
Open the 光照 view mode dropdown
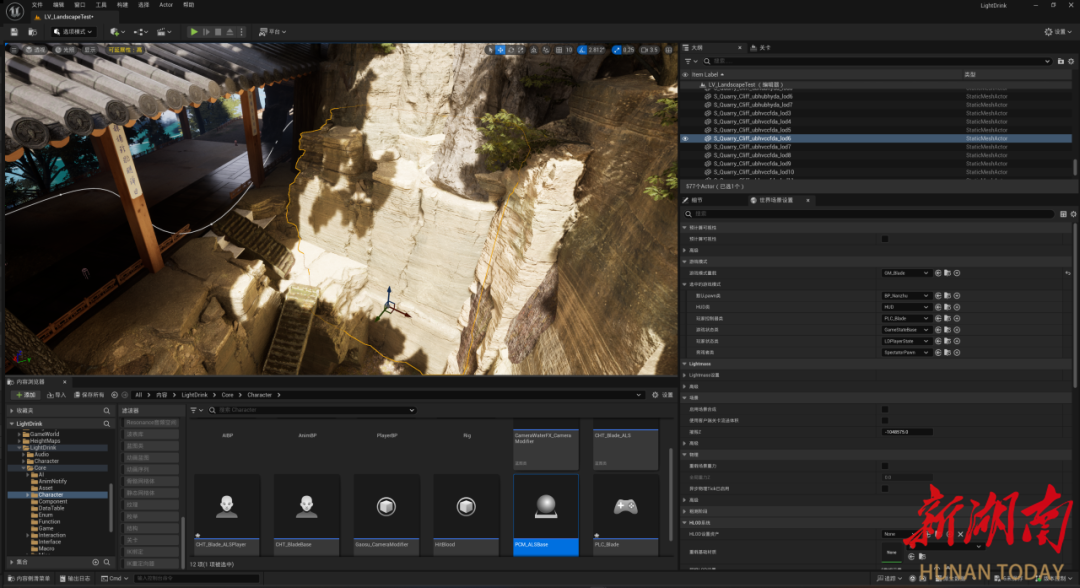tap(64, 50)
